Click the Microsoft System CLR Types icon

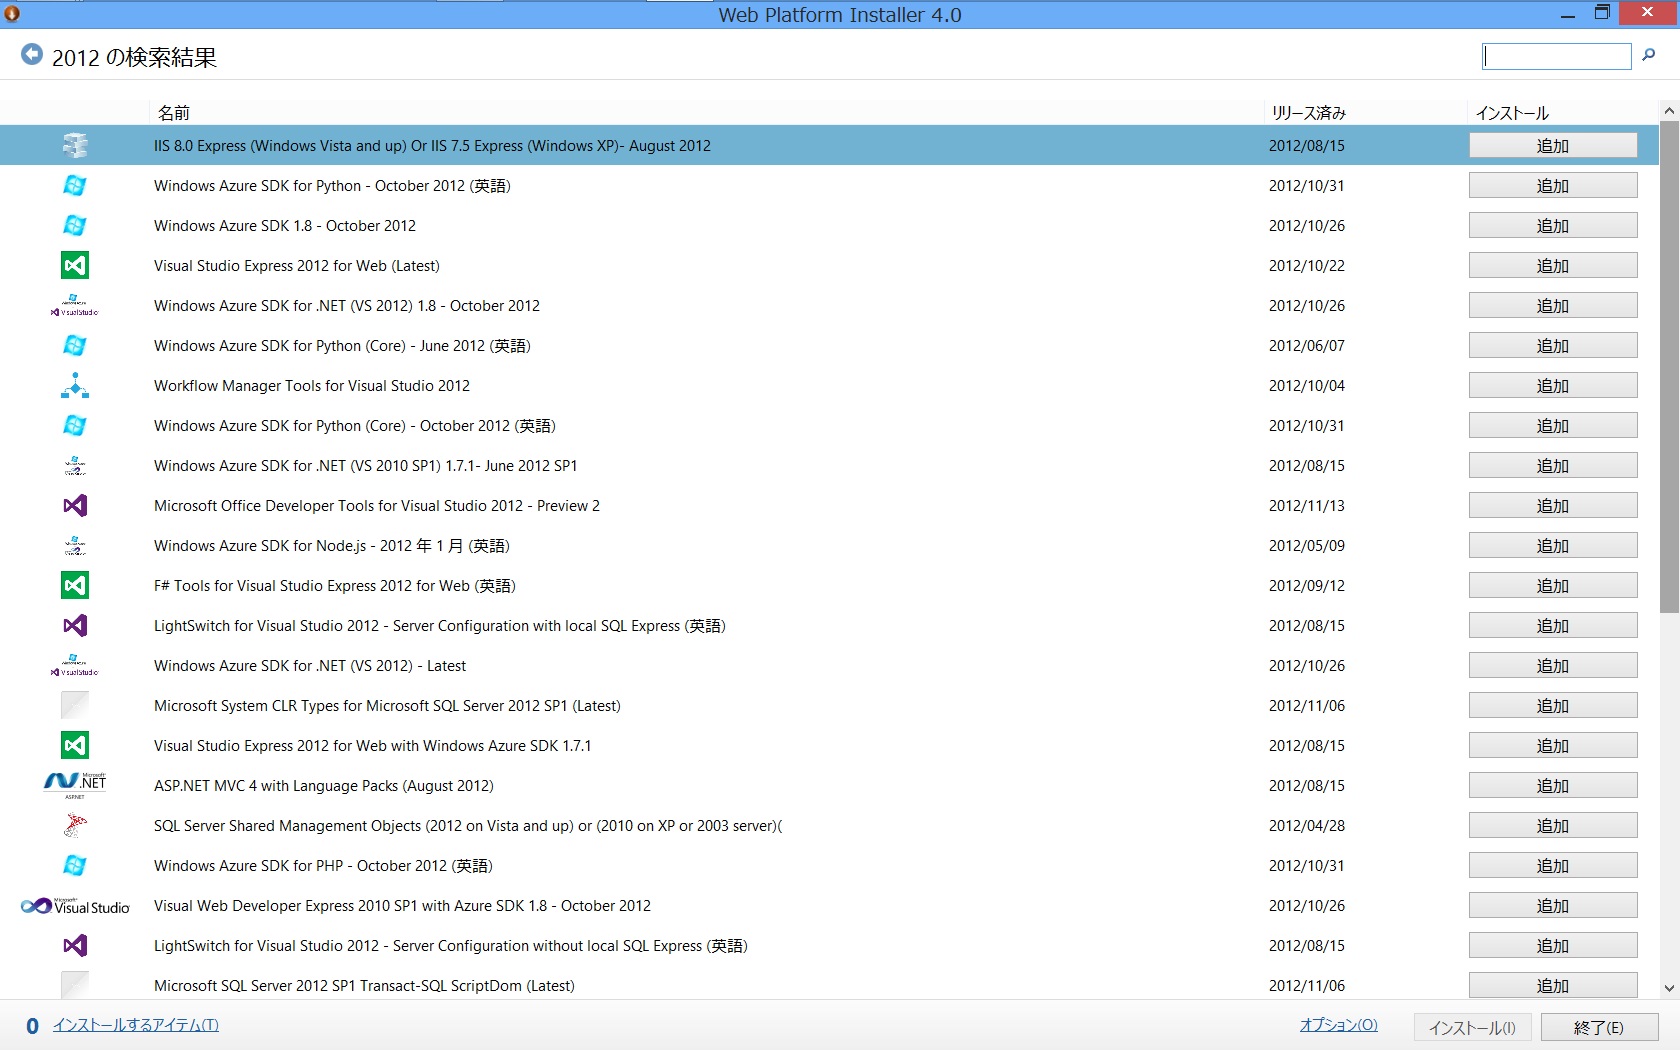click(75, 706)
